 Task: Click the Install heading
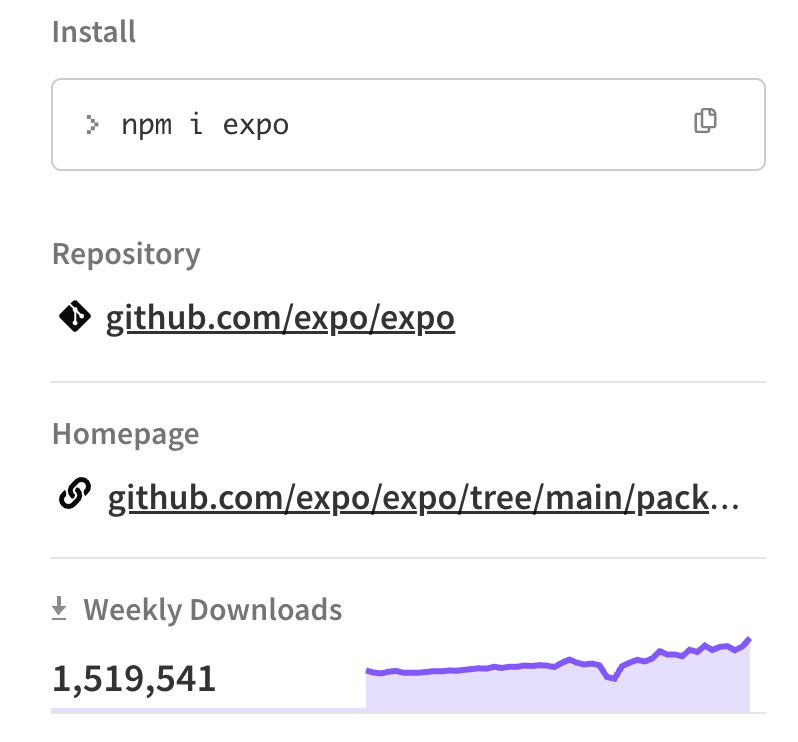[x=94, y=32]
